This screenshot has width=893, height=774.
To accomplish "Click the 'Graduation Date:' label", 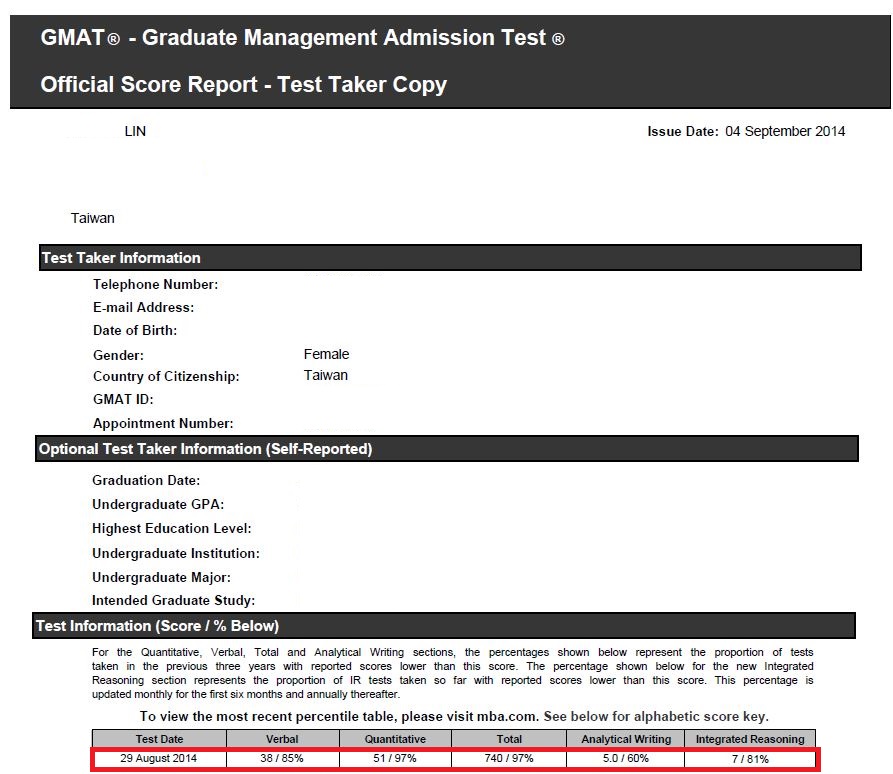I will [146, 480].
